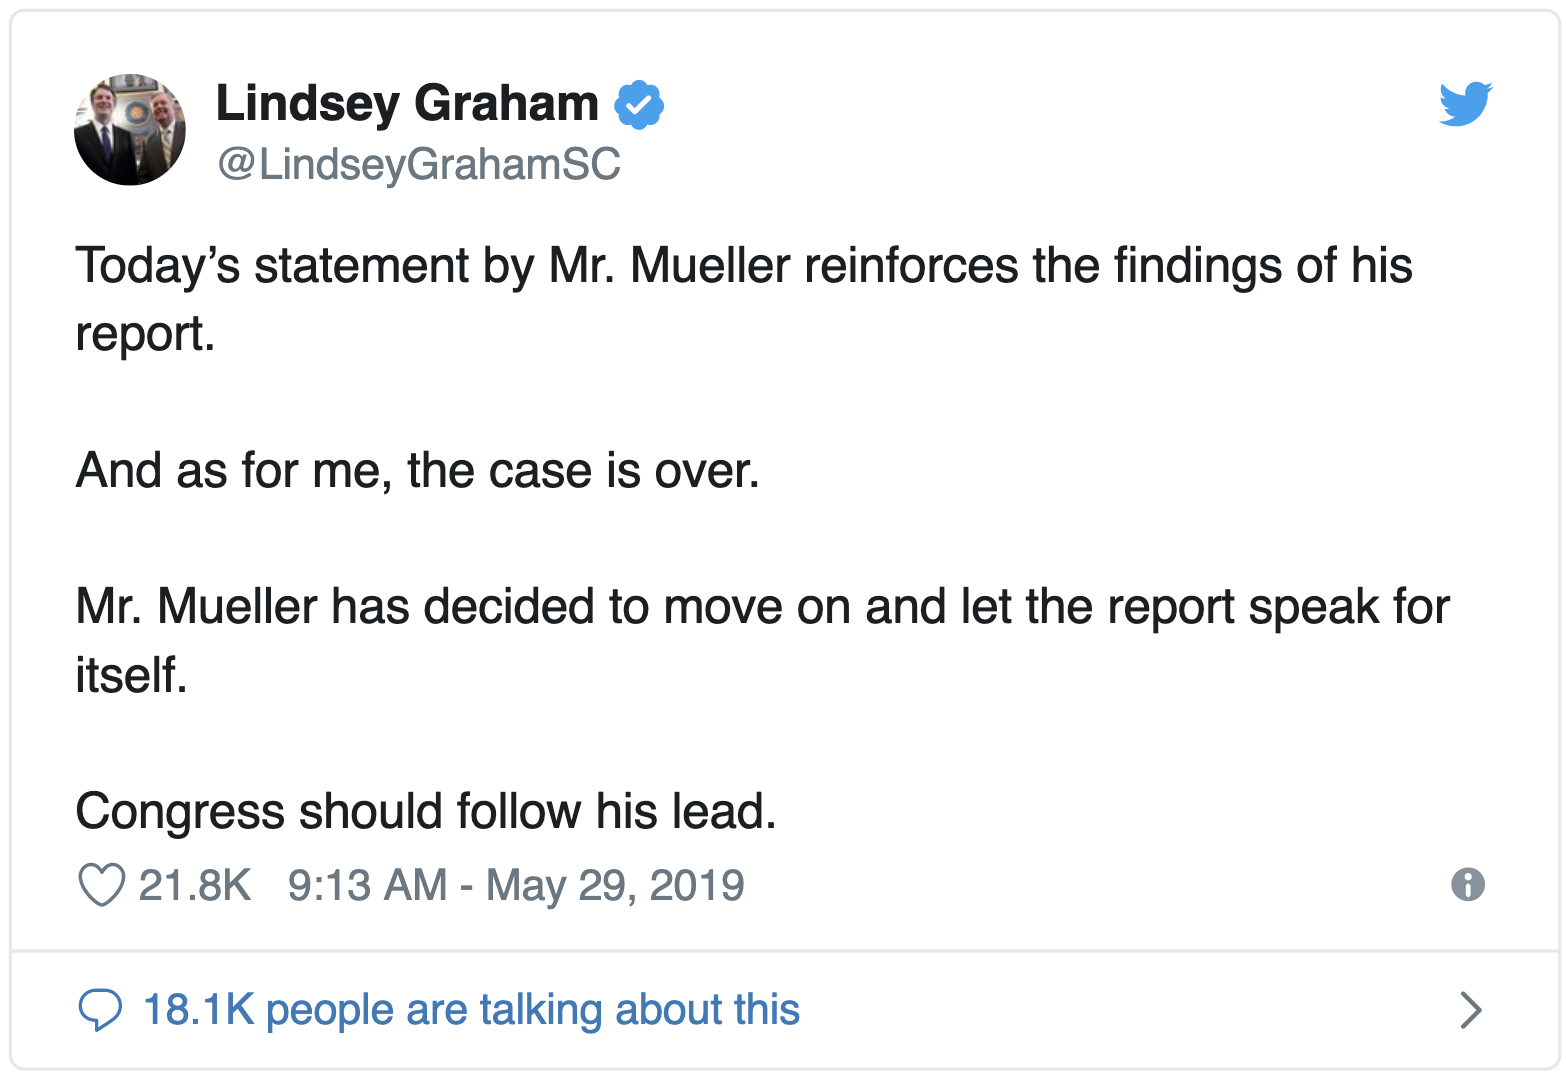1566x1074 pixels.
Task: Click the 'May 29, 2019' date text
Action: 615,885
